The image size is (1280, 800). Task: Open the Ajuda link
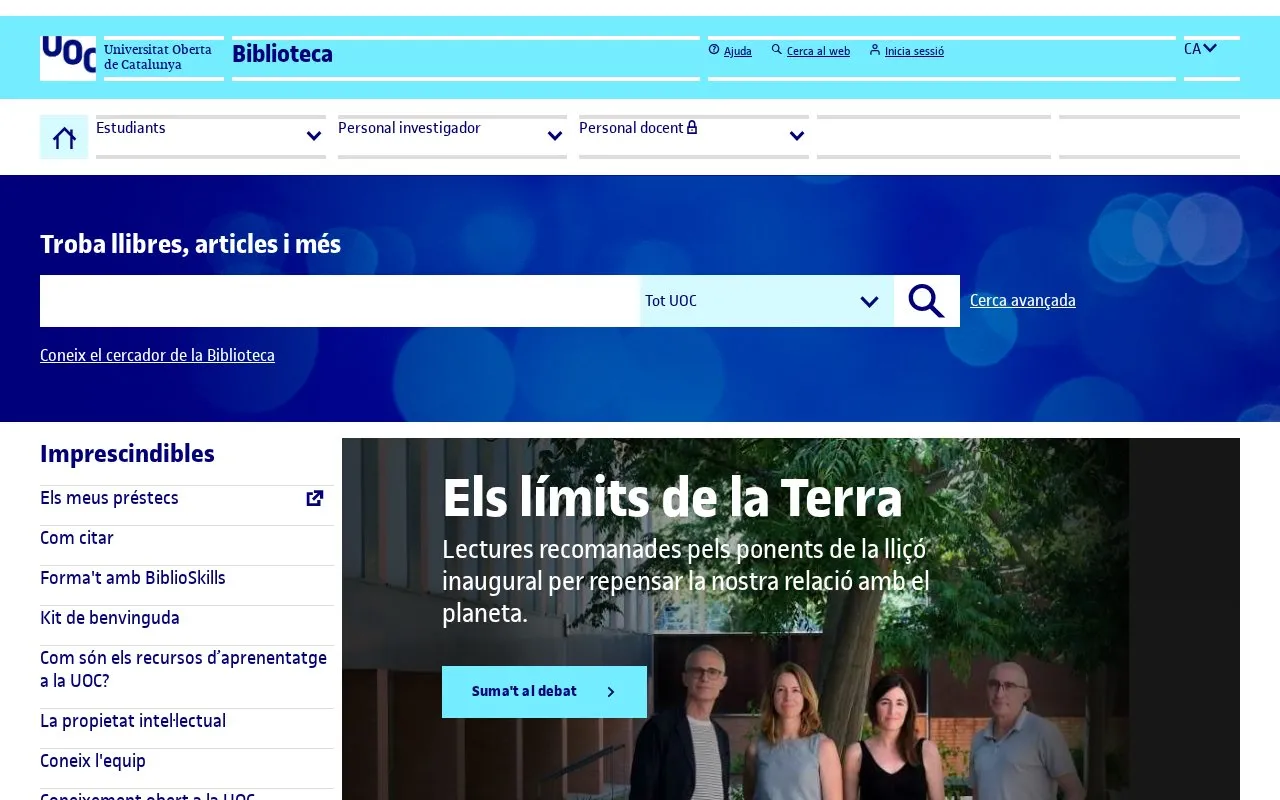point(738,51)
